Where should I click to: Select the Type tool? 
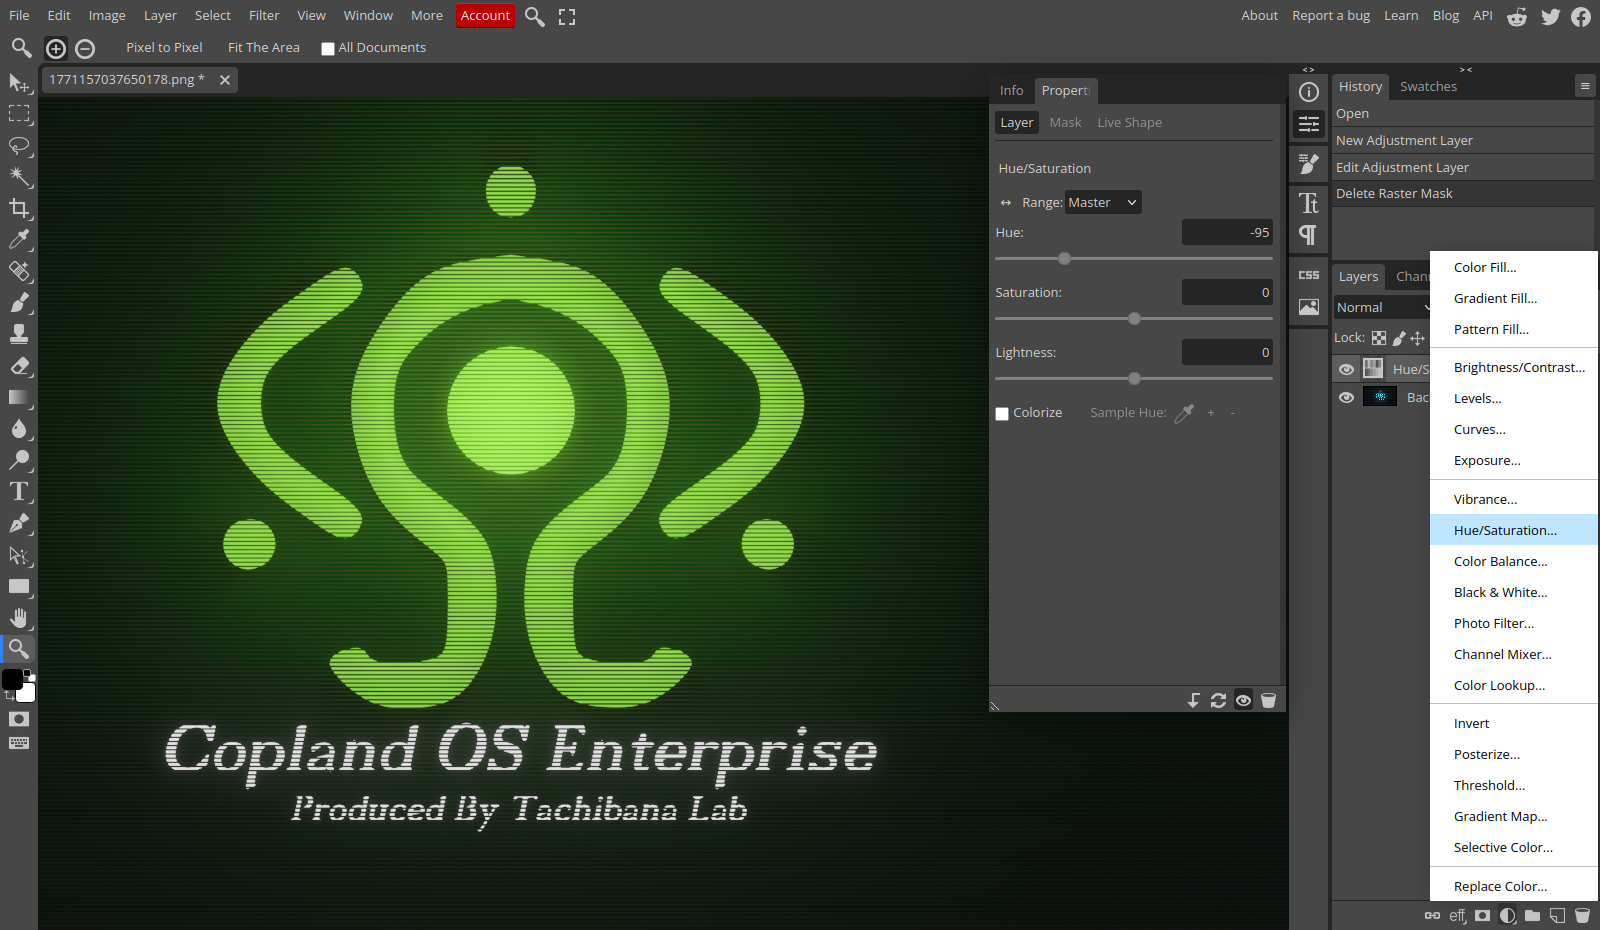[x=19, y=492]
